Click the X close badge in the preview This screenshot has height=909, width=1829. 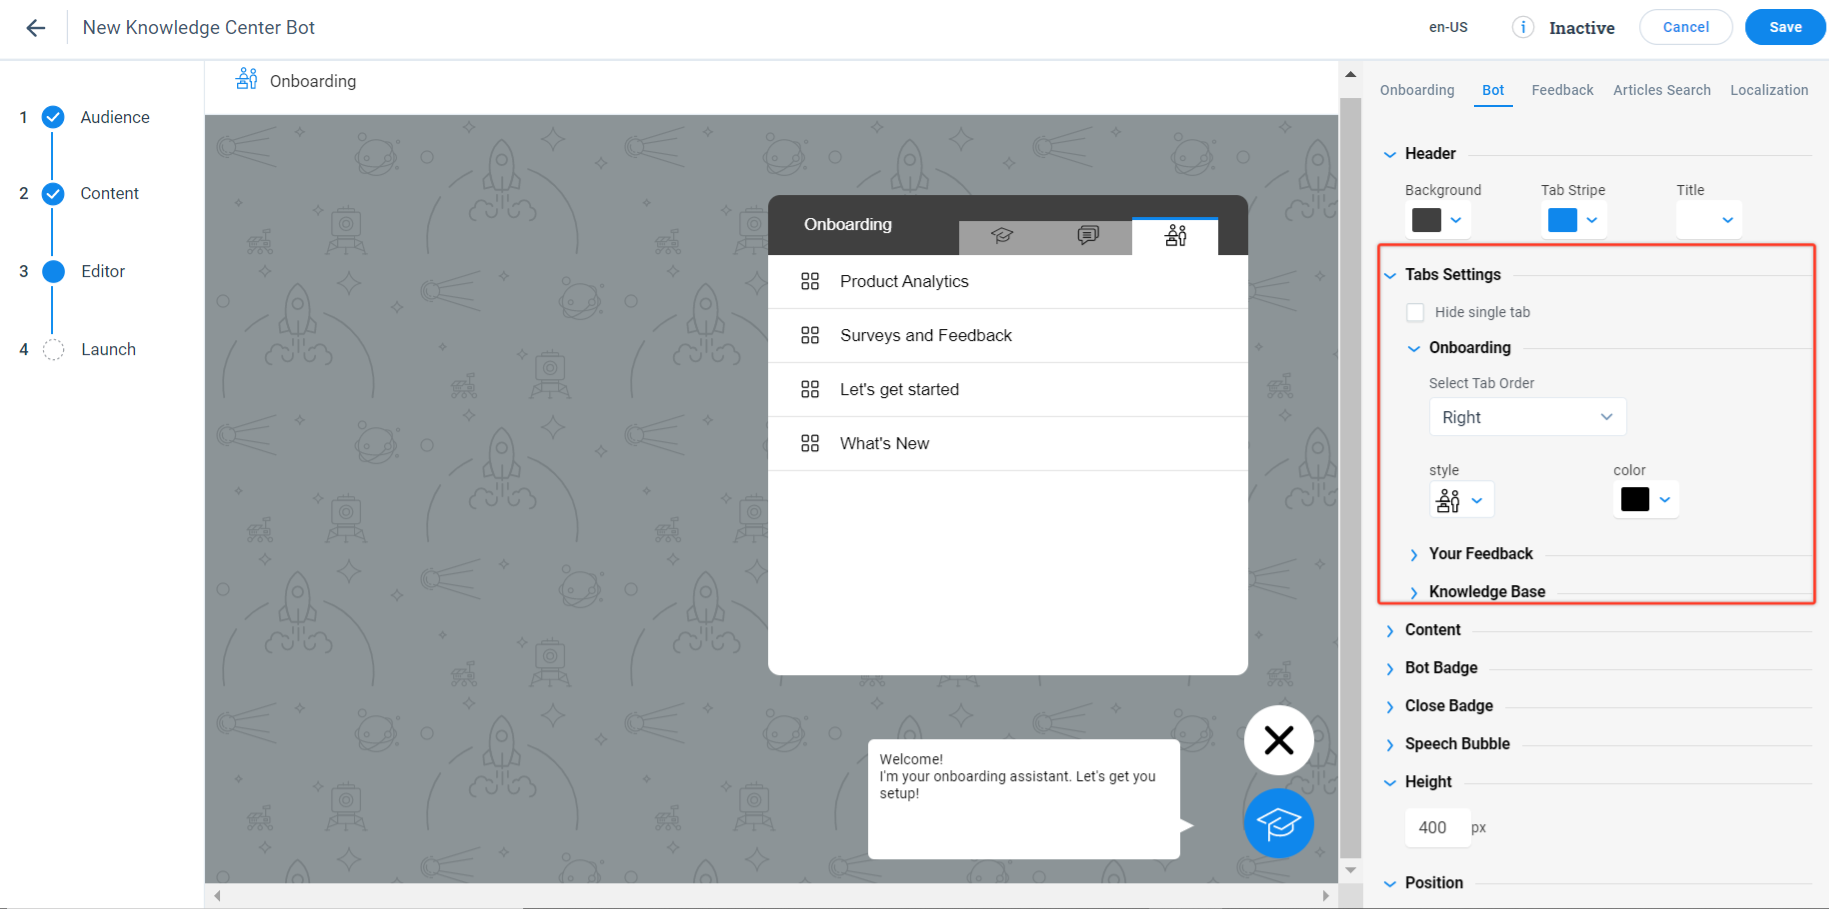1279,740
